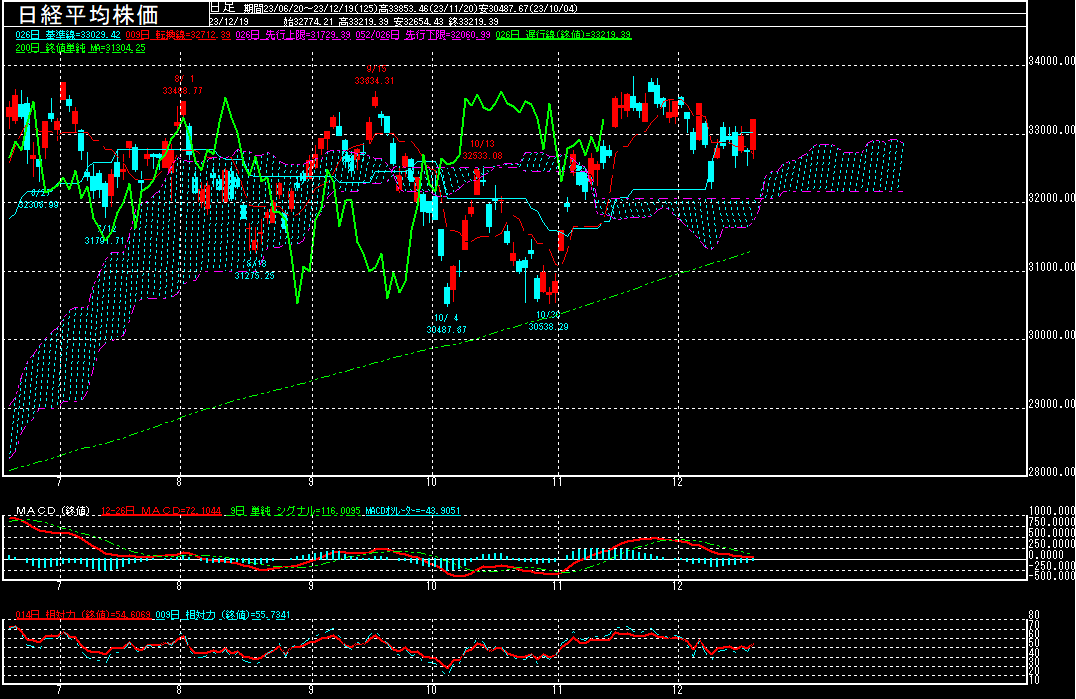Click month 7 on the price chart axis

[60, 482]
